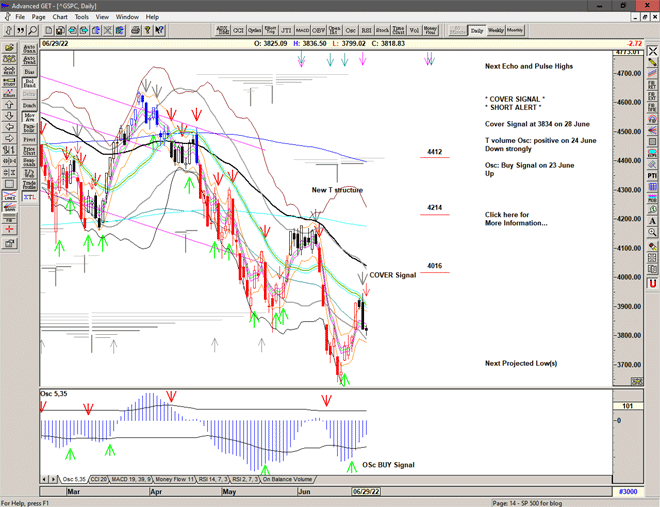660x507 pixels.
Task: Click the 06/29/22 date marker on the timeline
Action: (365, 491)
